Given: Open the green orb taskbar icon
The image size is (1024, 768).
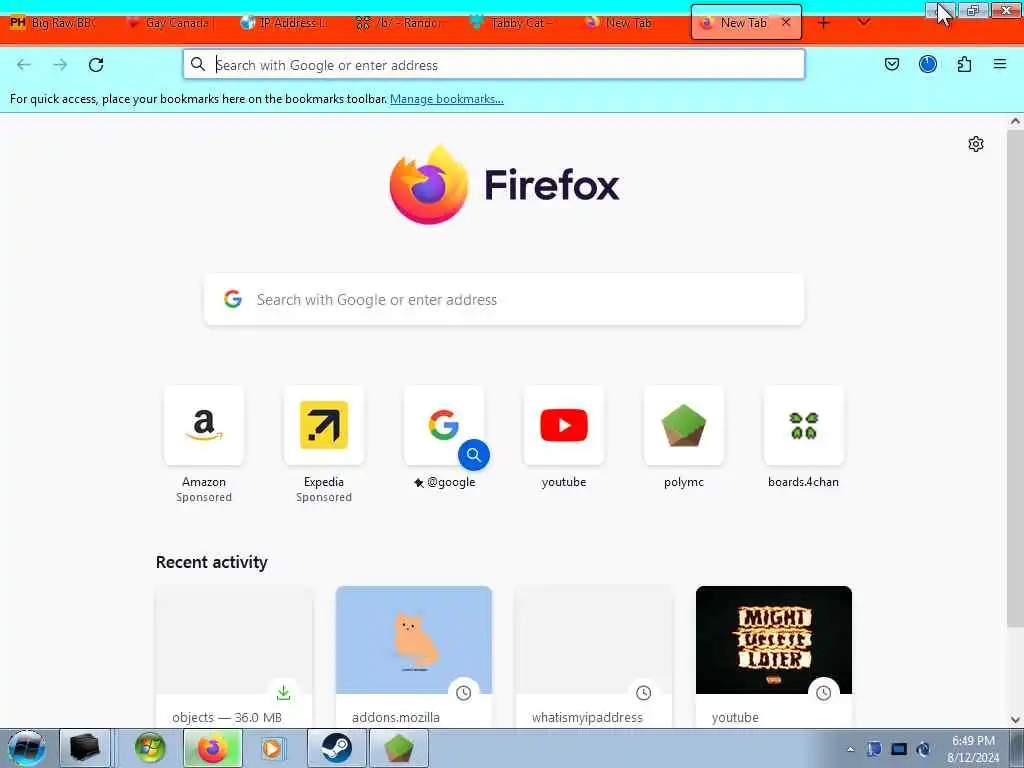Looking at the screenshot, I should tap(150, 748).
